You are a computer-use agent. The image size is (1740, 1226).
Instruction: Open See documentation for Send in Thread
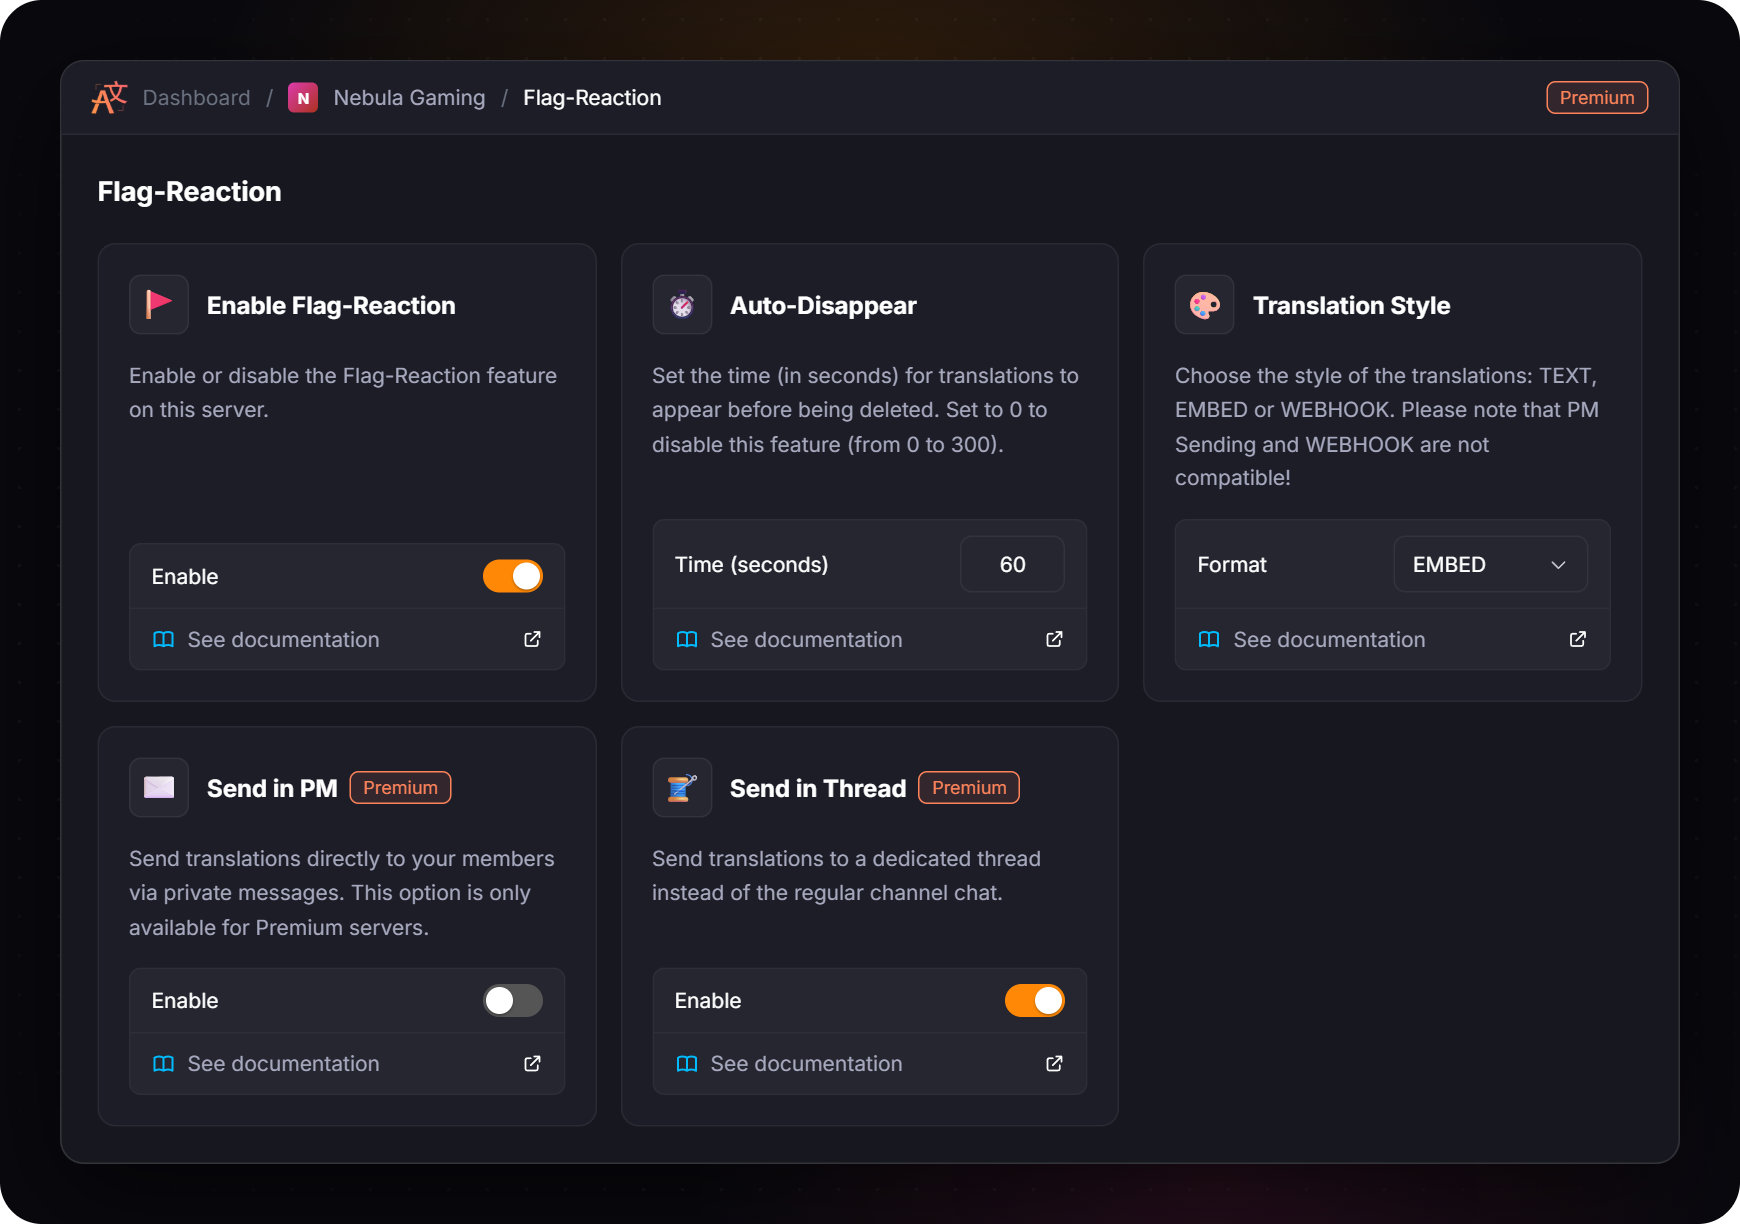click(x=870, y=1063)
